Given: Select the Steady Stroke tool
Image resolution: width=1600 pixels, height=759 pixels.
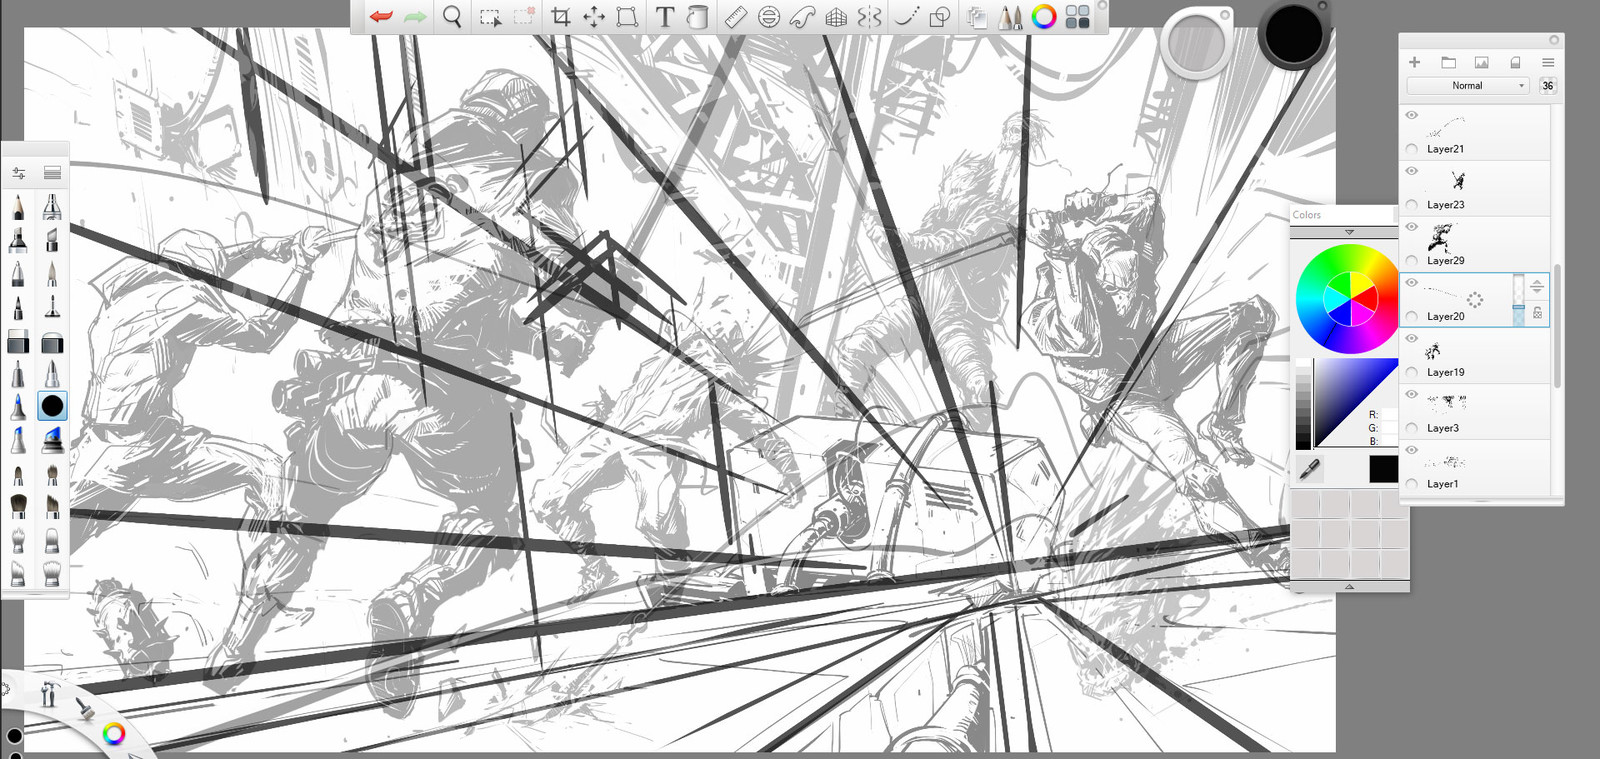Looking at the screenshot, I should click(x=907, y=17).
